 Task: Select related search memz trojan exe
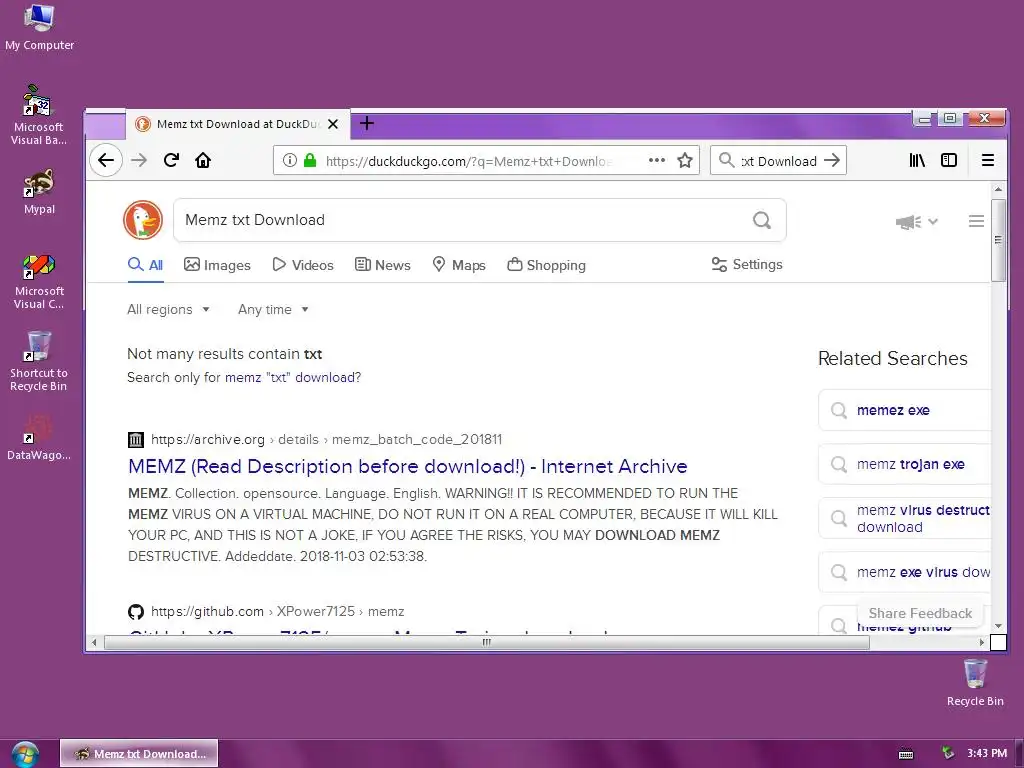click(x=904, y=464)
